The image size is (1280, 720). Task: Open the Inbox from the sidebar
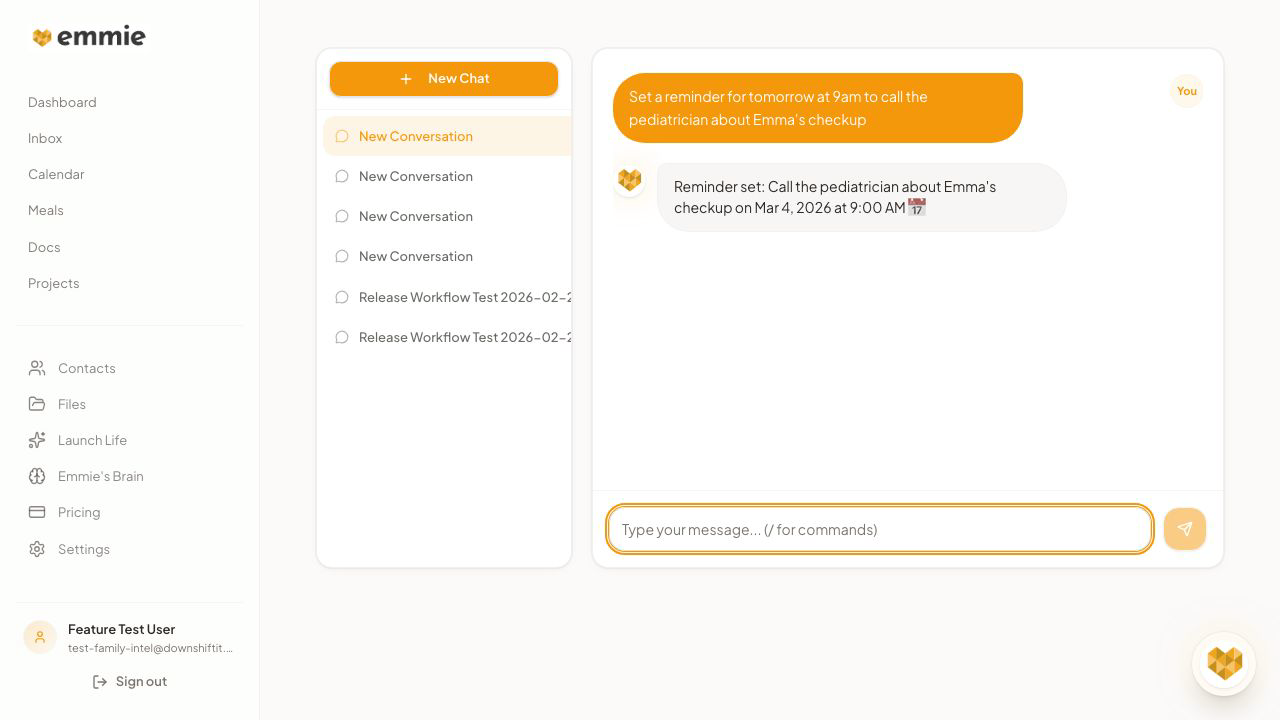pyautogui.click(x=45, y=138)
